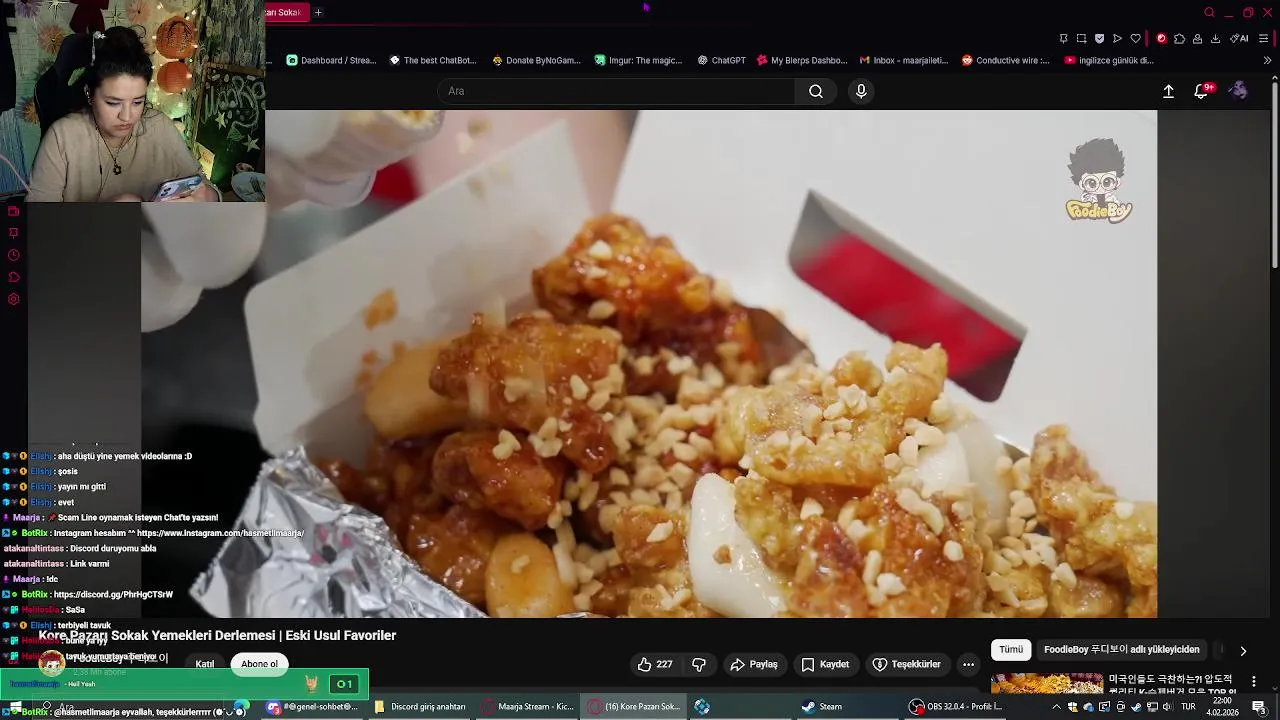Open the sidebar settings gear icon
The height and width of the screenshot is (720, 1280).
[x=13, y=299]
